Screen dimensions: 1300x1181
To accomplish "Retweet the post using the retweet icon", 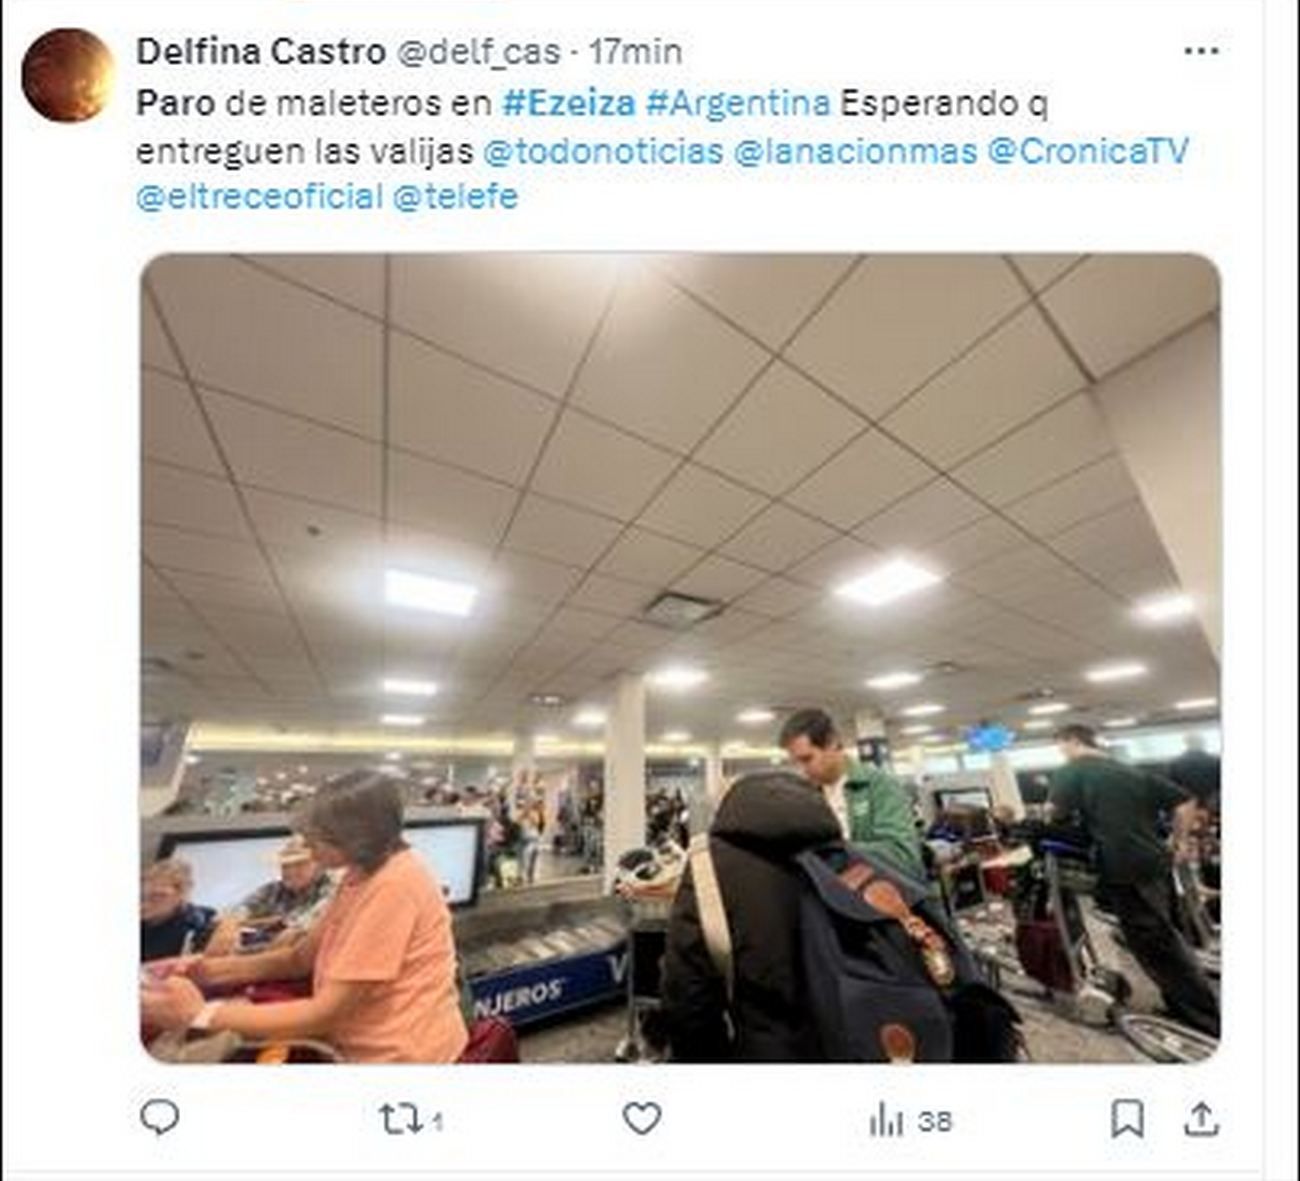I will click(x=400, y=1119).
